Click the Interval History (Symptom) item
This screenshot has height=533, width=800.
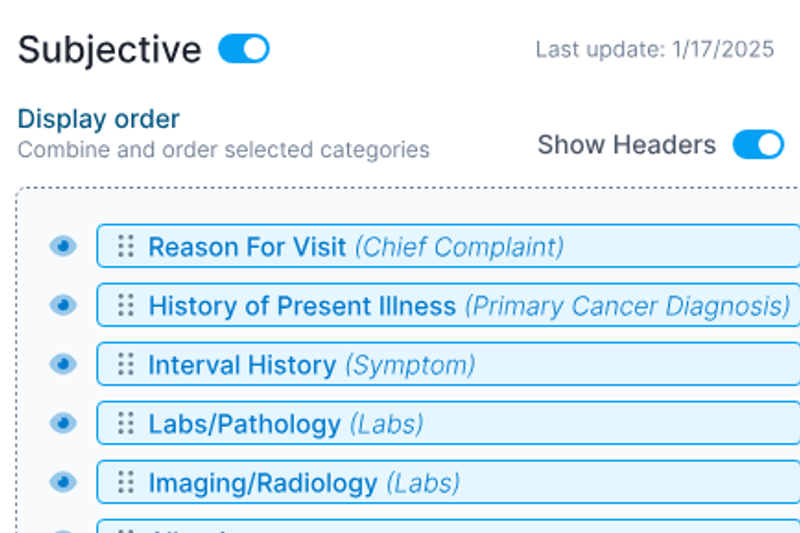(x=448, y=364)
